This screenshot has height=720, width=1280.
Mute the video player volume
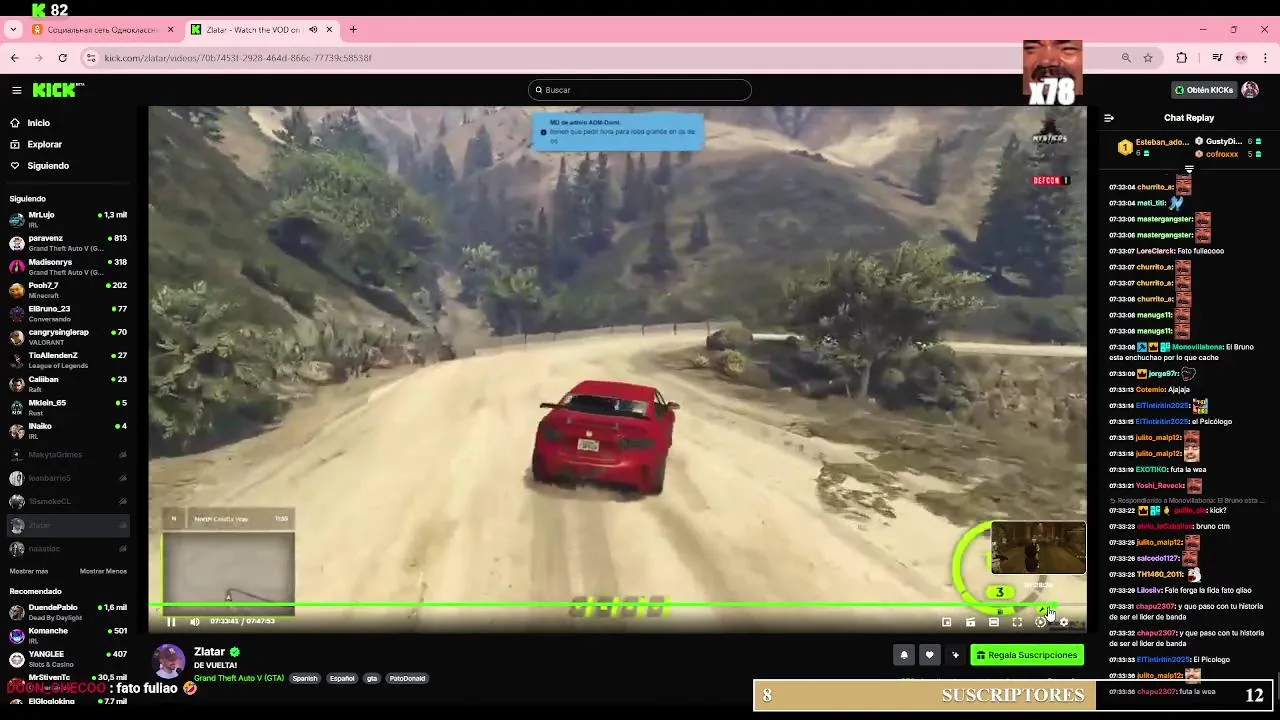(194, 622)
